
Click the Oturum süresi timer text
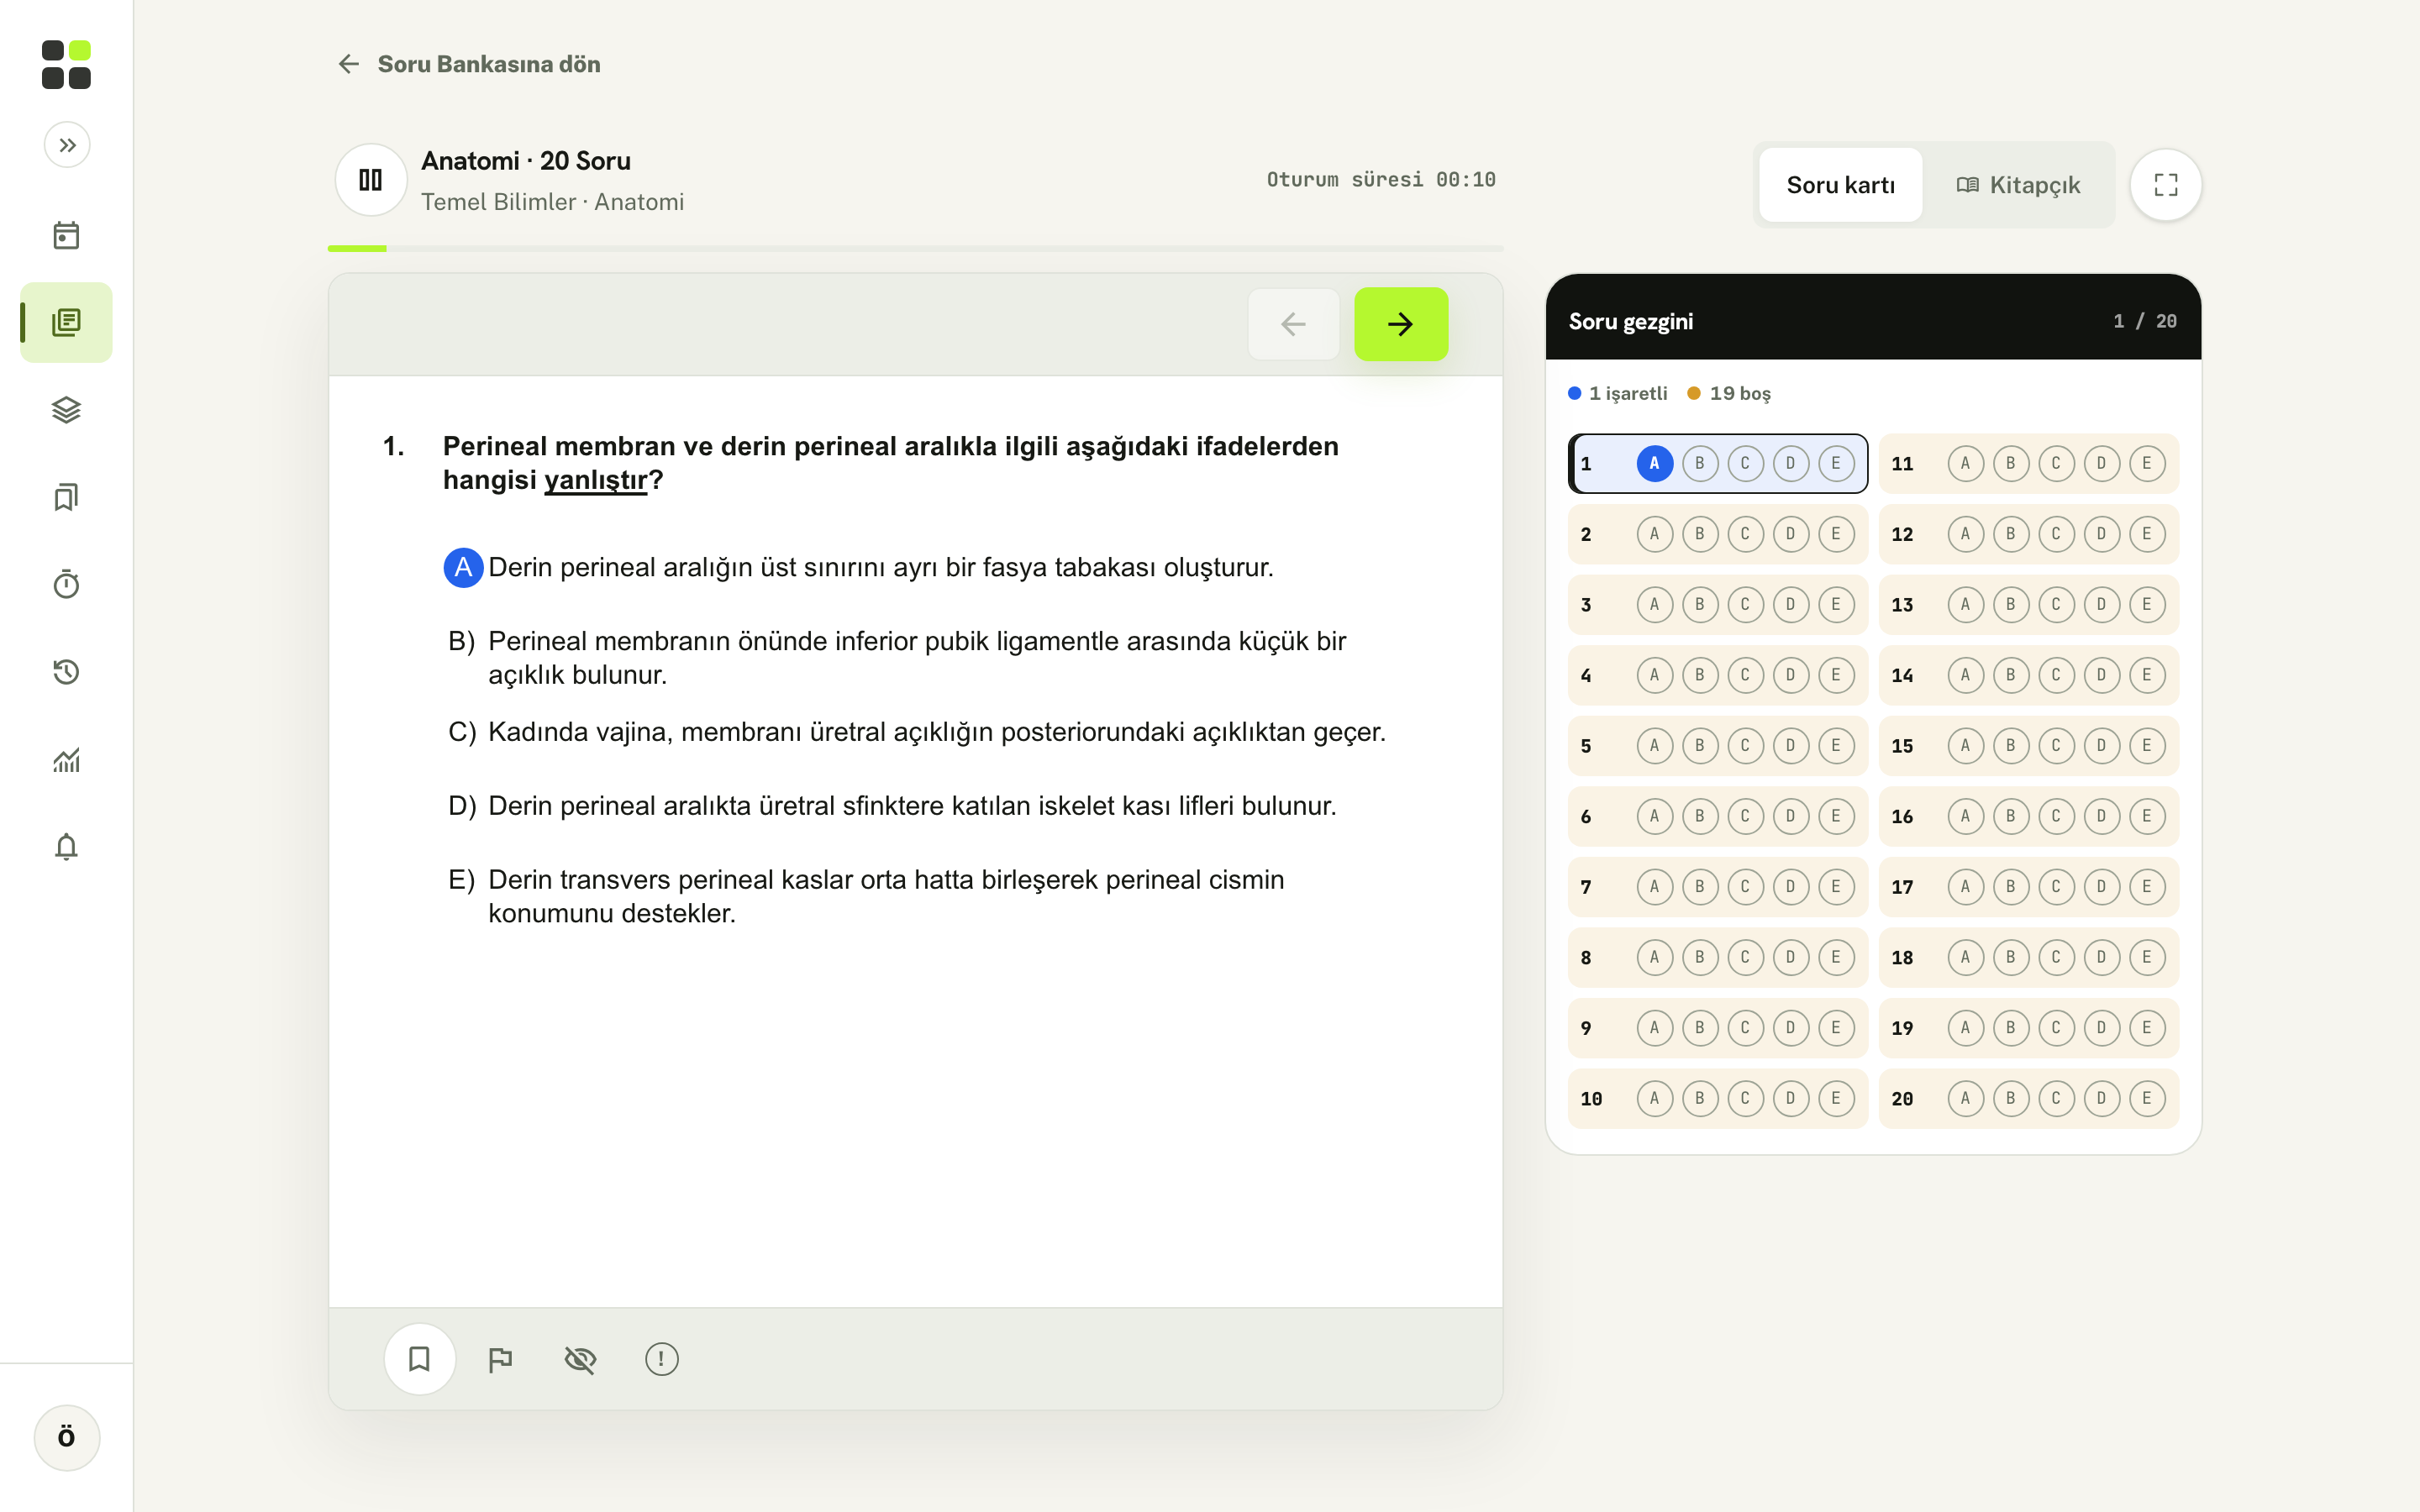click(1381, 180)
